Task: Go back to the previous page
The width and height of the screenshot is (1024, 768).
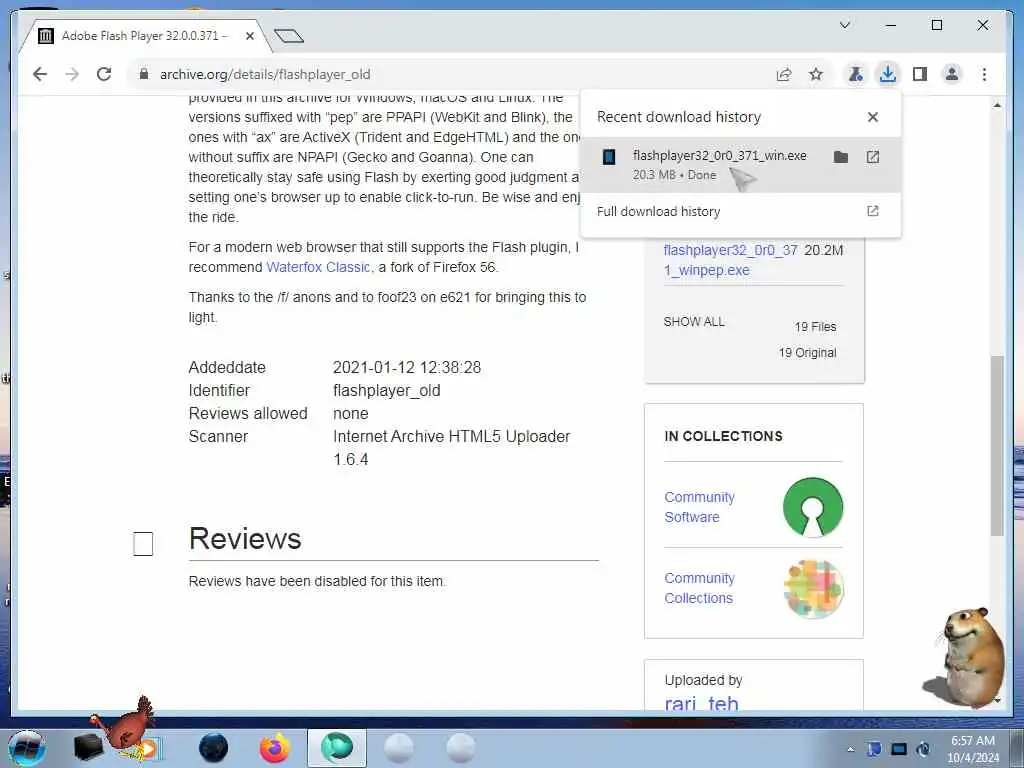Action: (40, 74)
